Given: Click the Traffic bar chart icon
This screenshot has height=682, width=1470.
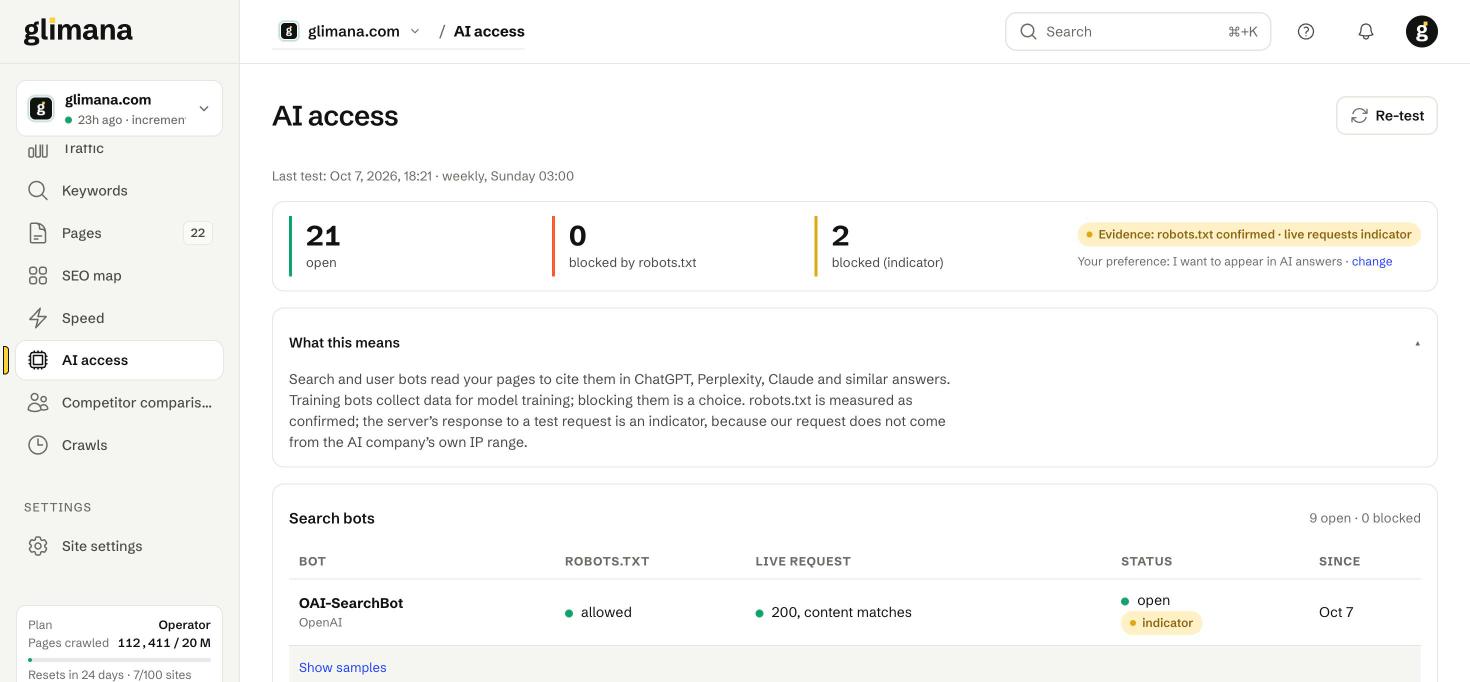Looking at the screenshot, I should point(38,150).
